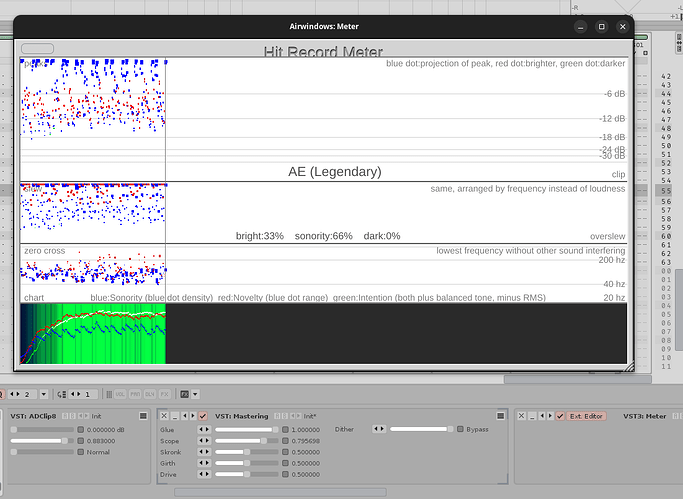Click the Drive parameter arrow stepper
The height and width of the screenshot is (499, 683).
[204, 474]
